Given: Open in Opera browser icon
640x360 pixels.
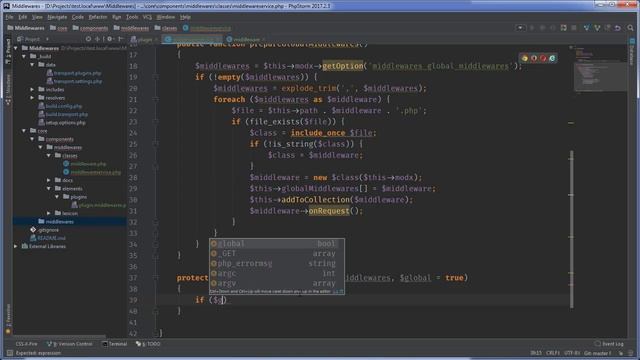Looking at the screenshot, I should (x=543, y=58).
